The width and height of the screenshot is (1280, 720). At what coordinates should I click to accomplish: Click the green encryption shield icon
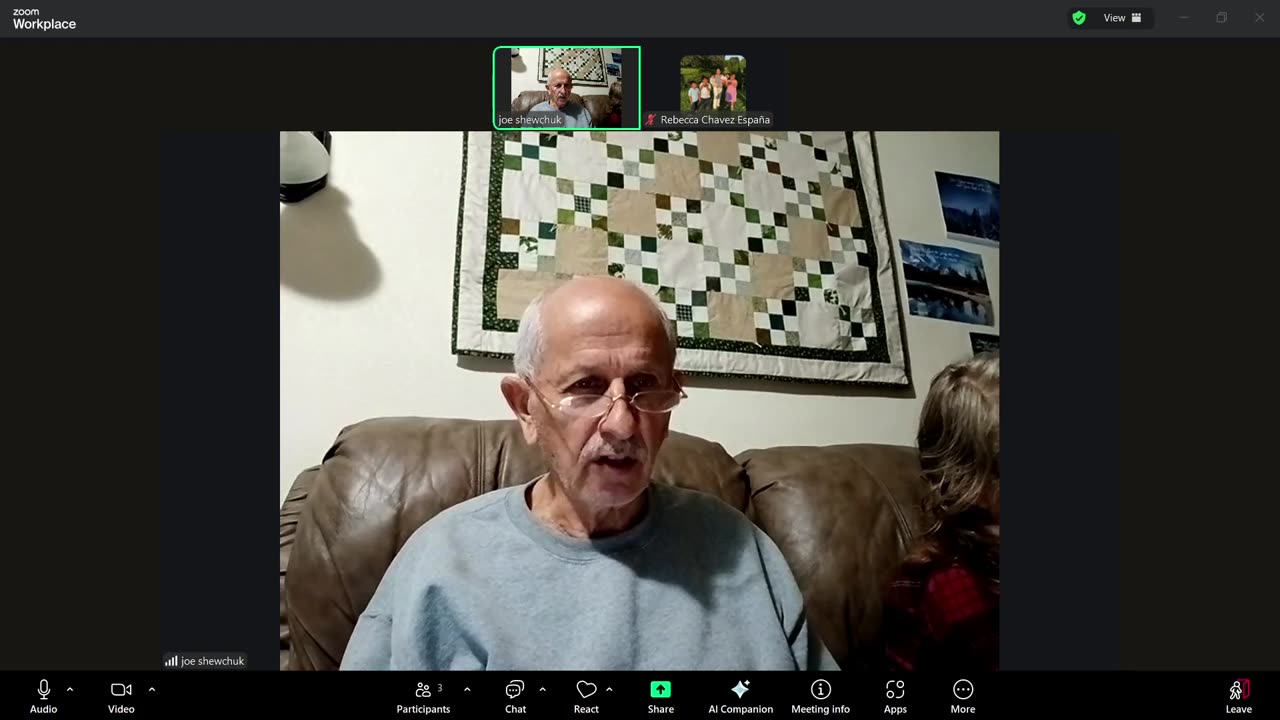coord(1079,18)
